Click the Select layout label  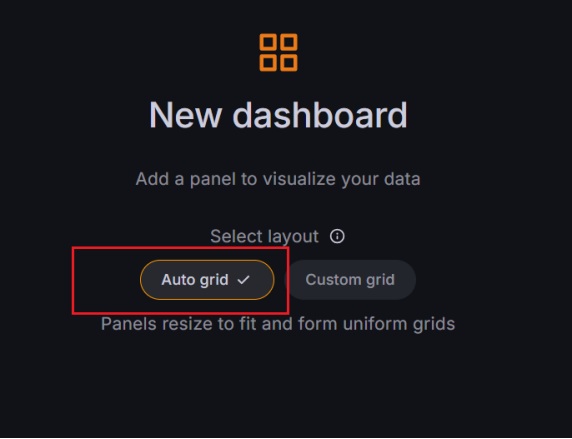[x=264, y=236]
